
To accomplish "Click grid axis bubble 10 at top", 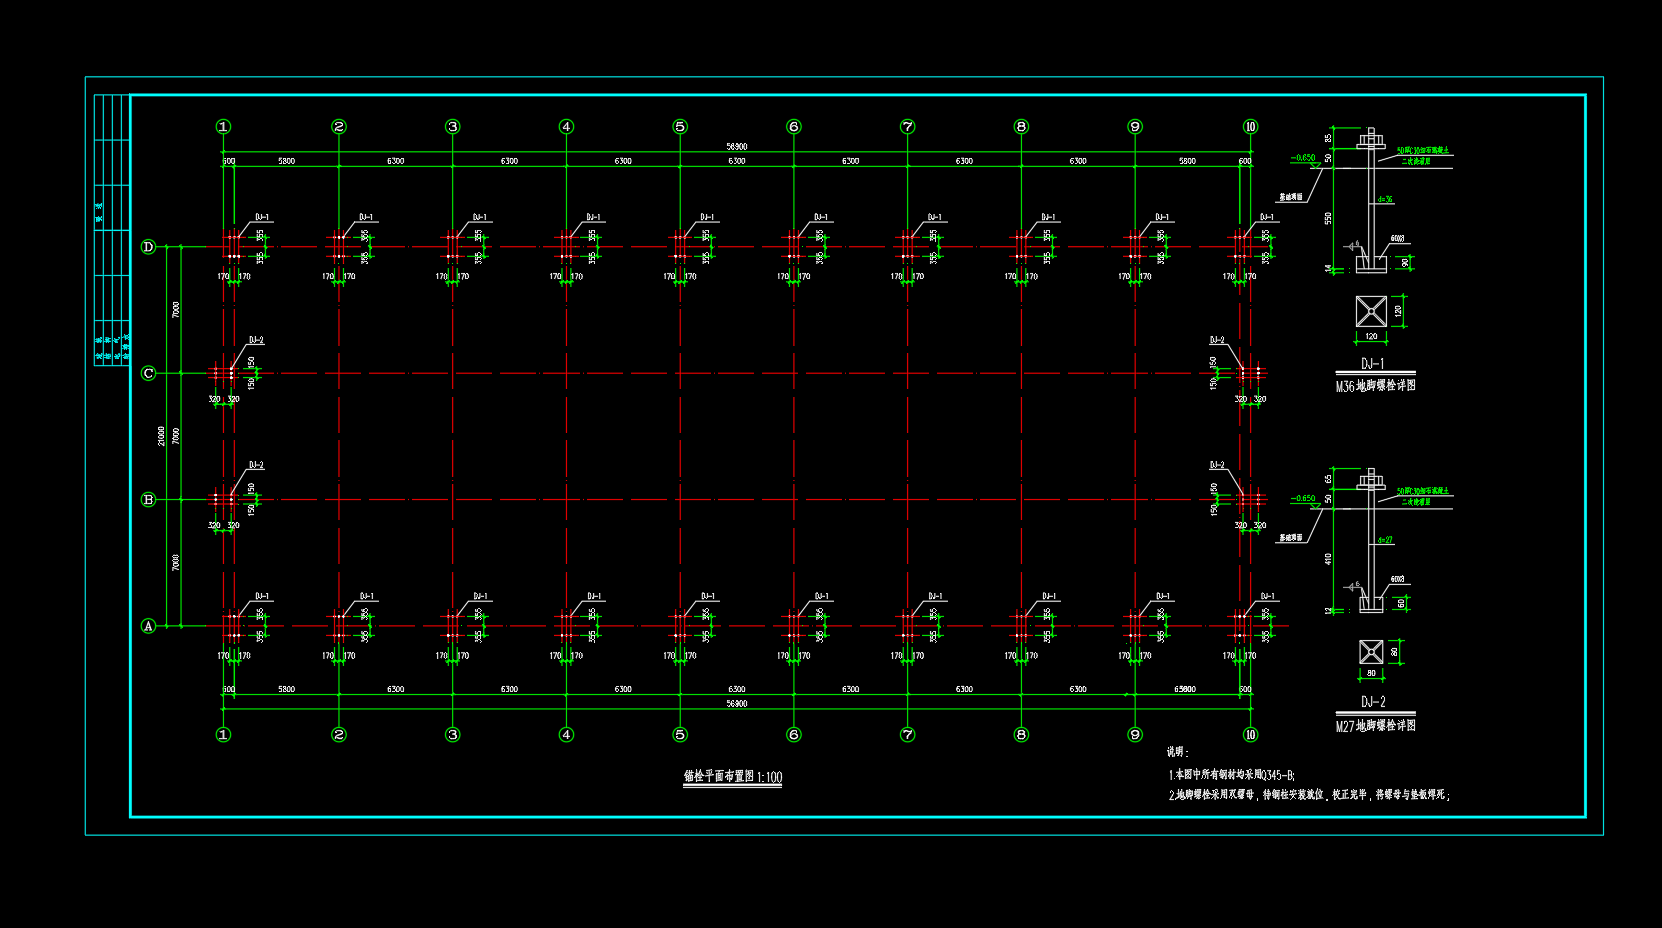I will click(x=1250, y=127).
